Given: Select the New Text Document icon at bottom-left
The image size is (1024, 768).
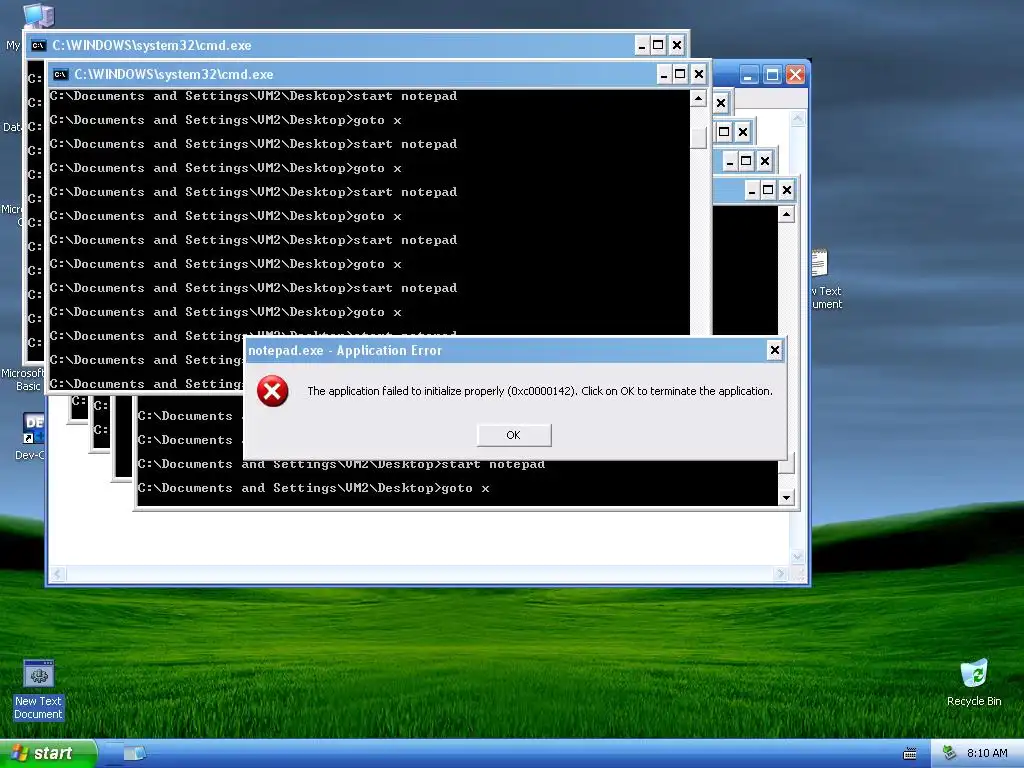Looking at the screenshot, I should tap(38, 690).
